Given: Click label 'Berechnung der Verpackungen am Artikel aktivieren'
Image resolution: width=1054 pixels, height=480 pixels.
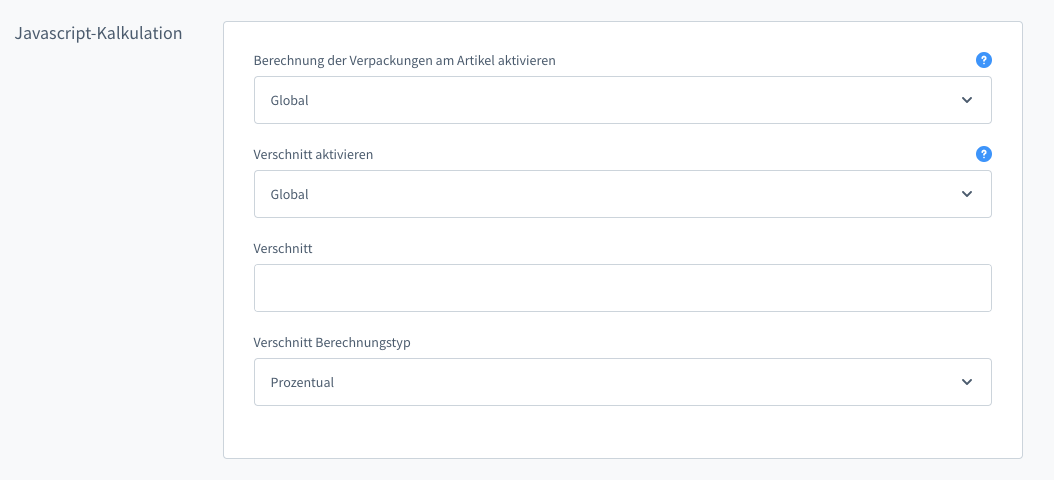Looking at the screenshot, I should tap(404, 61).
